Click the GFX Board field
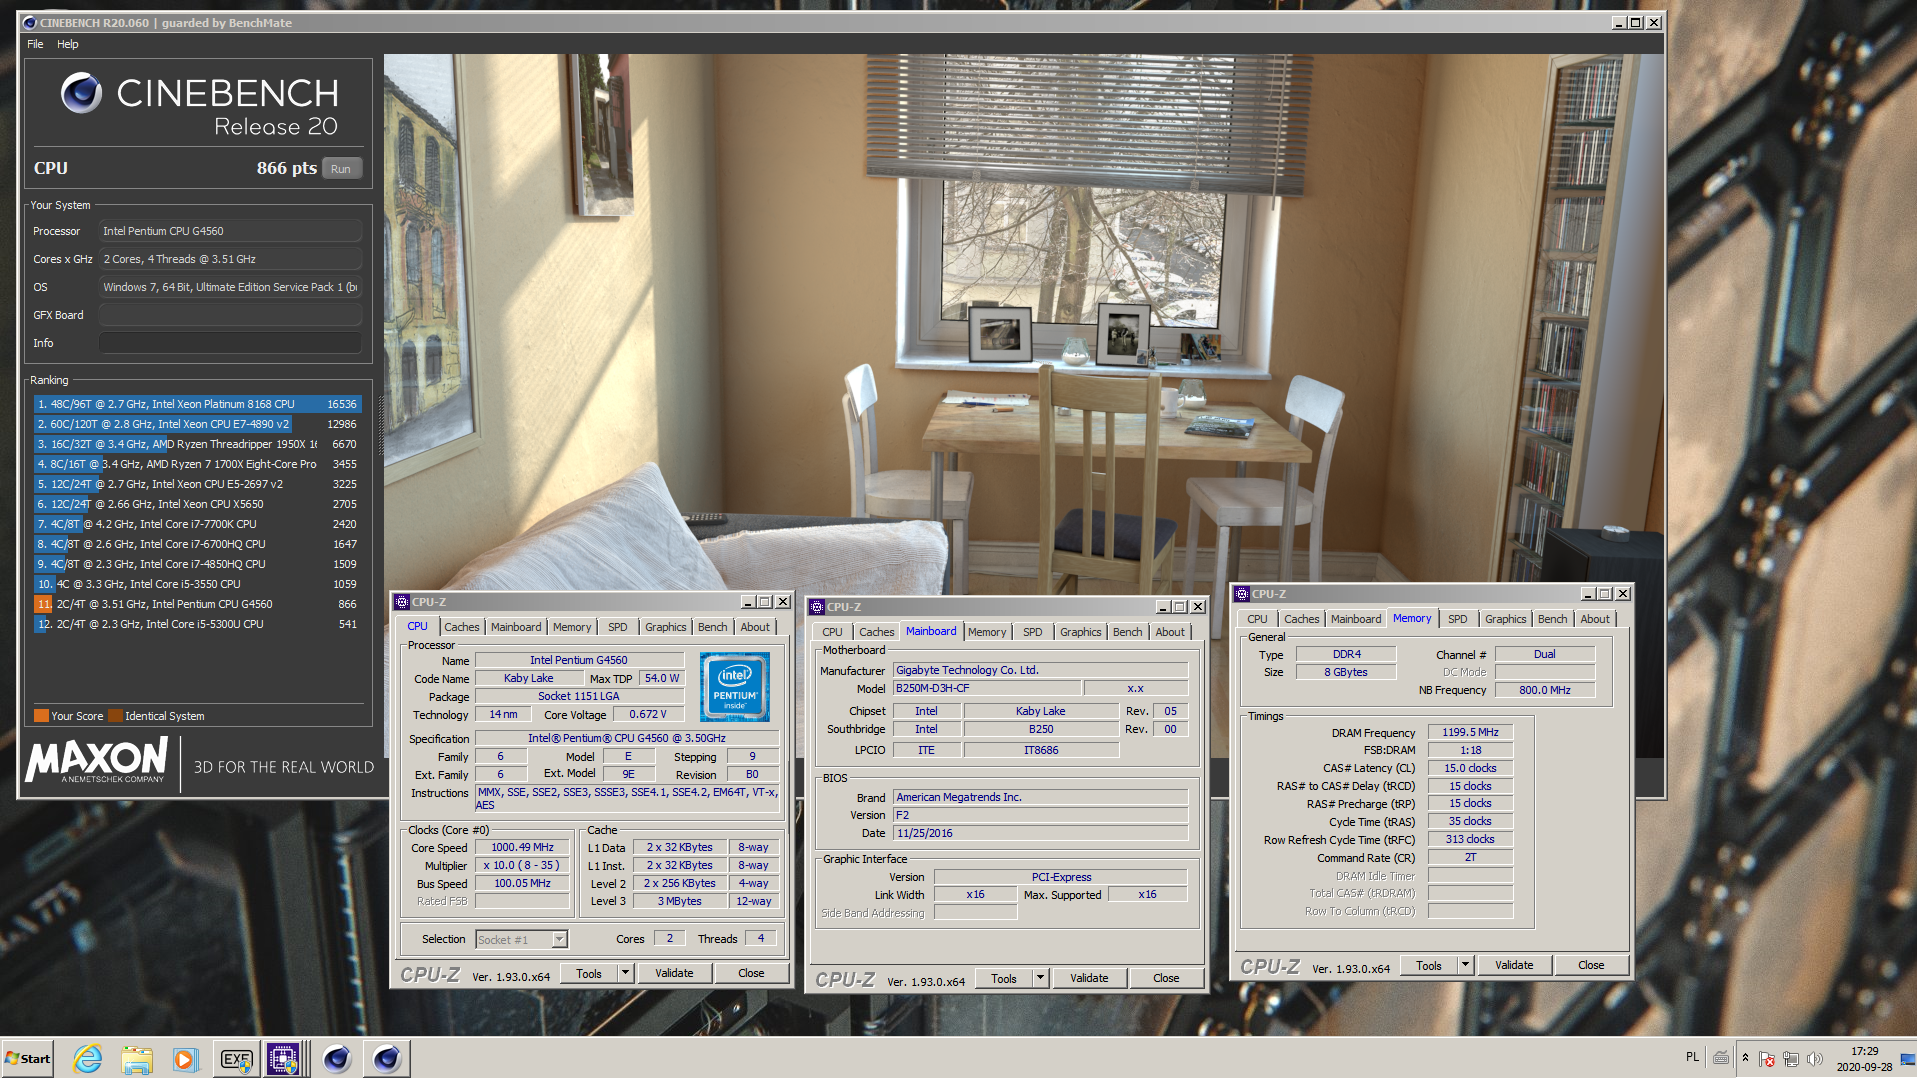The height and width of the screenshot is (1078, 1917). (230, 315)
